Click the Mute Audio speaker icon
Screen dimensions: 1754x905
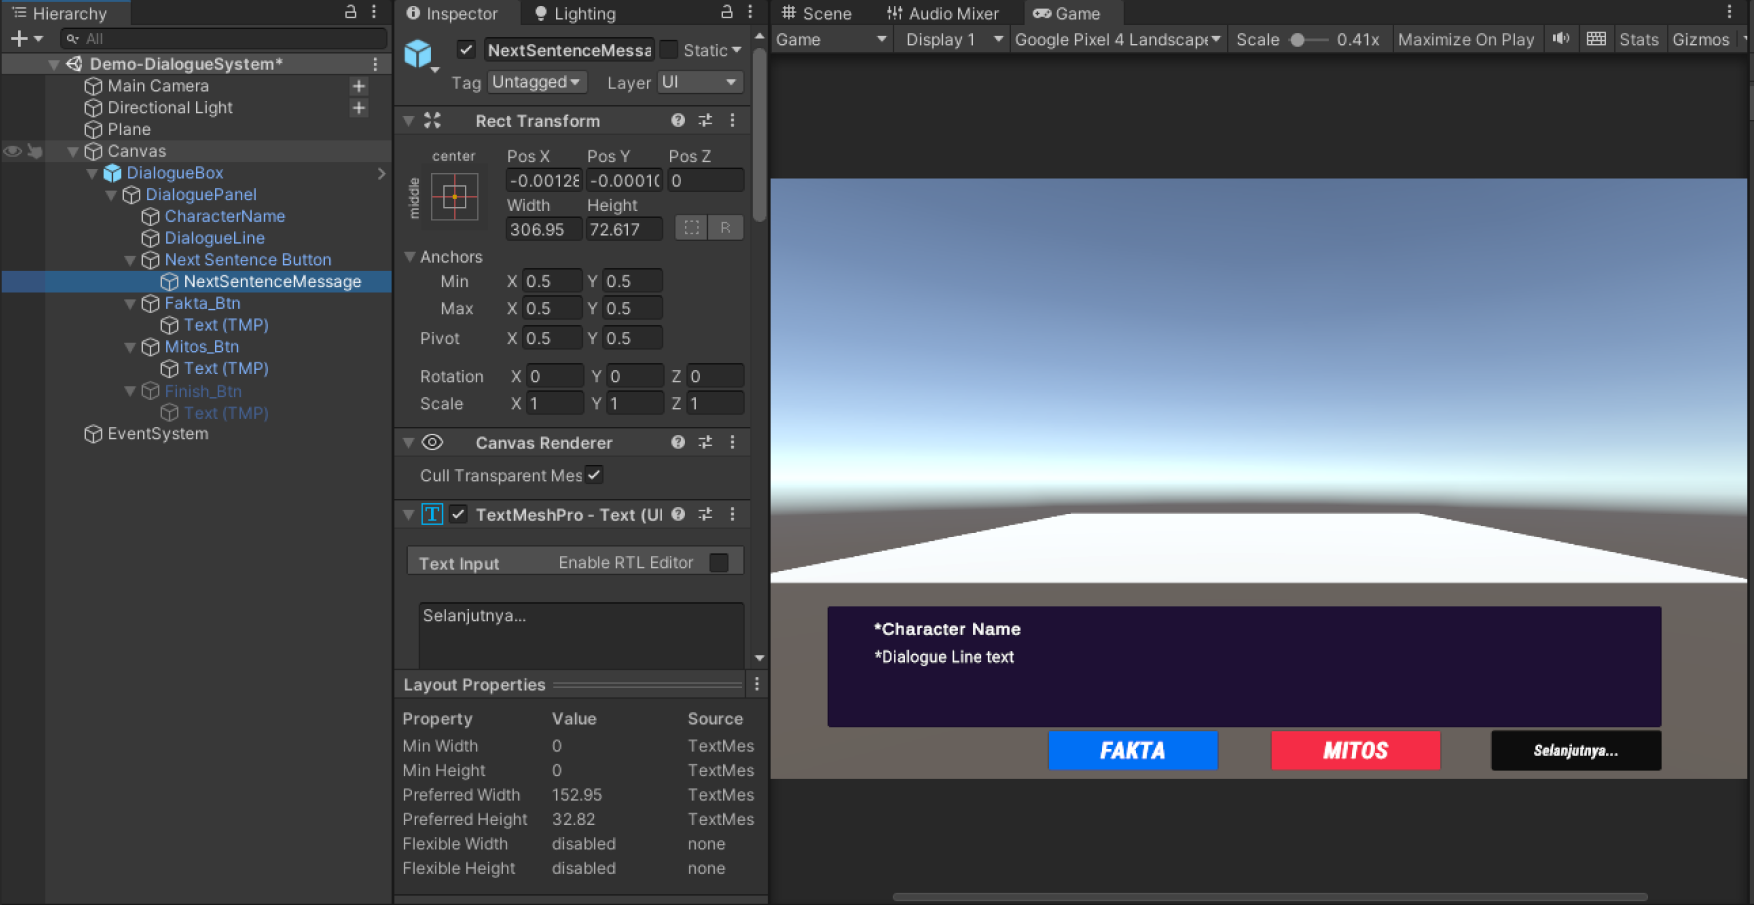pos(1560,39)
